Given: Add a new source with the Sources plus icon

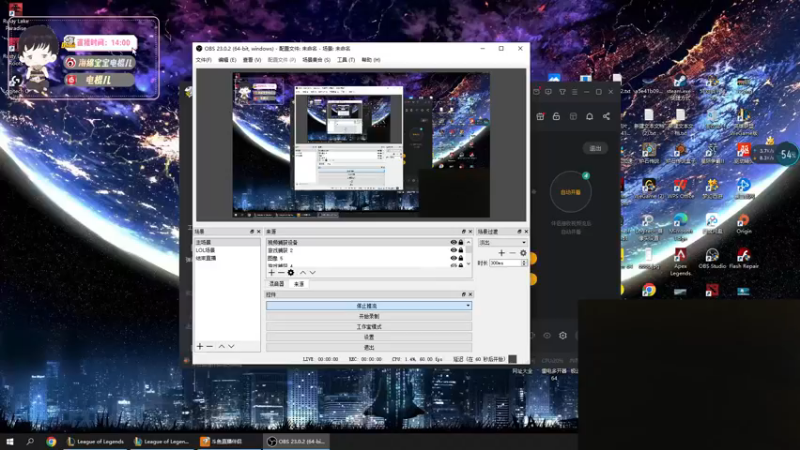Looking at the screenshot, I should click(271, 273).
